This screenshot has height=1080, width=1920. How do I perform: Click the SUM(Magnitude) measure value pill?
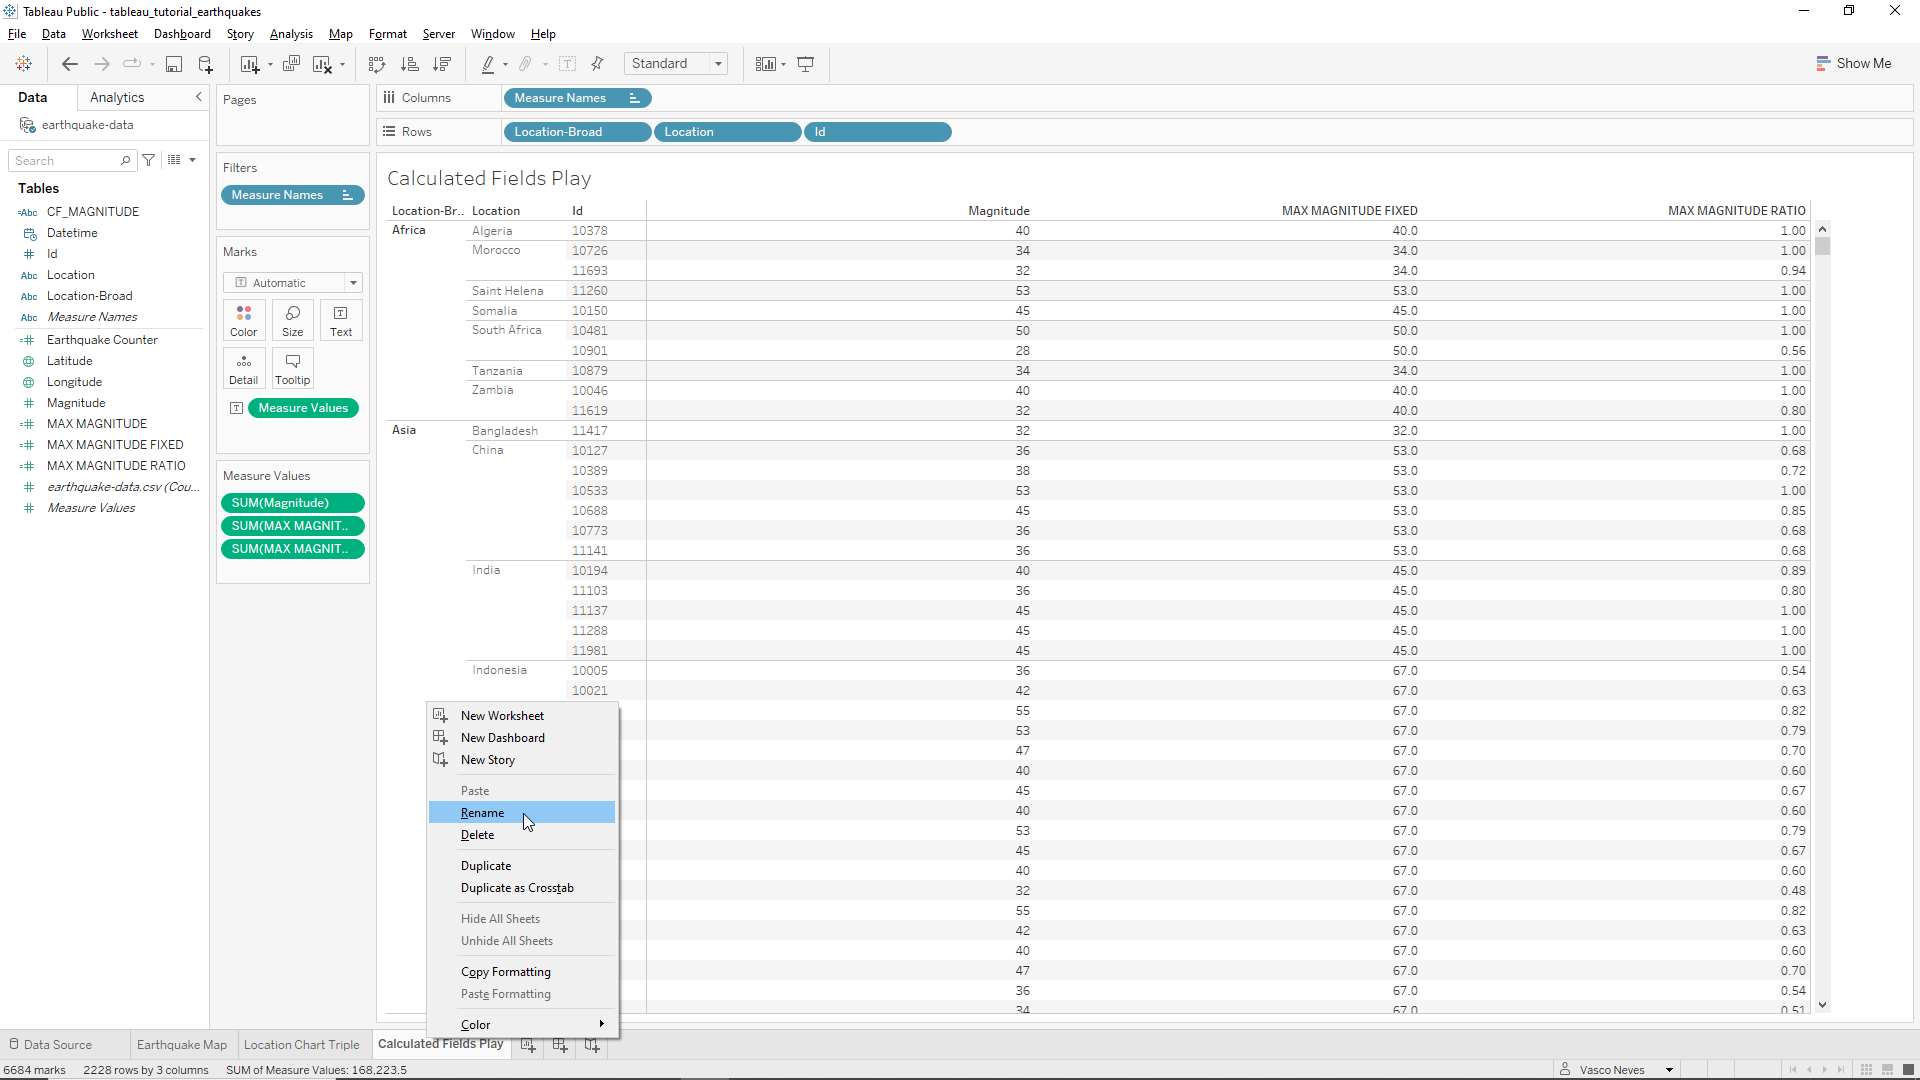(293, 503)
